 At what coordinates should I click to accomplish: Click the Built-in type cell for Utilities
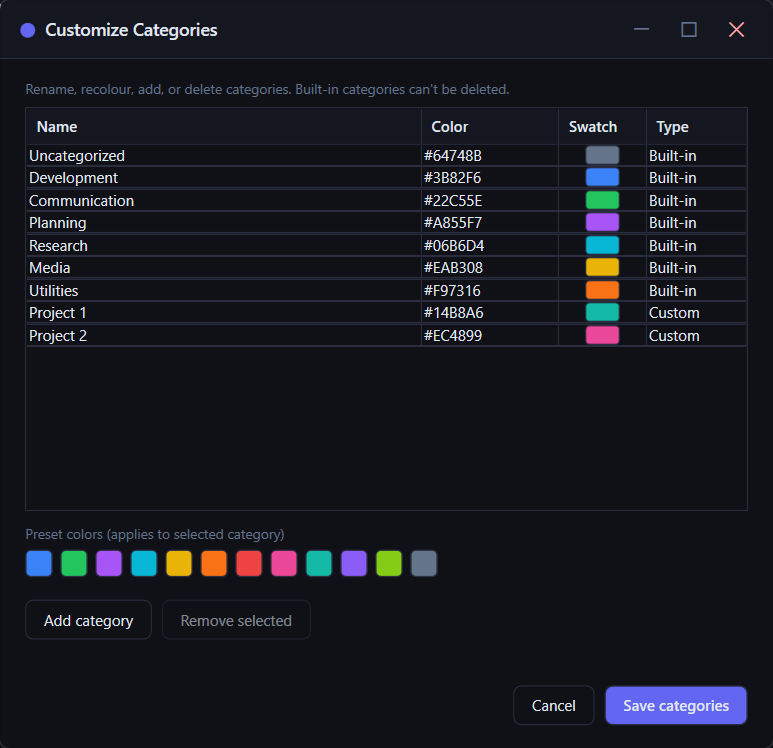(x=697, y=290)
